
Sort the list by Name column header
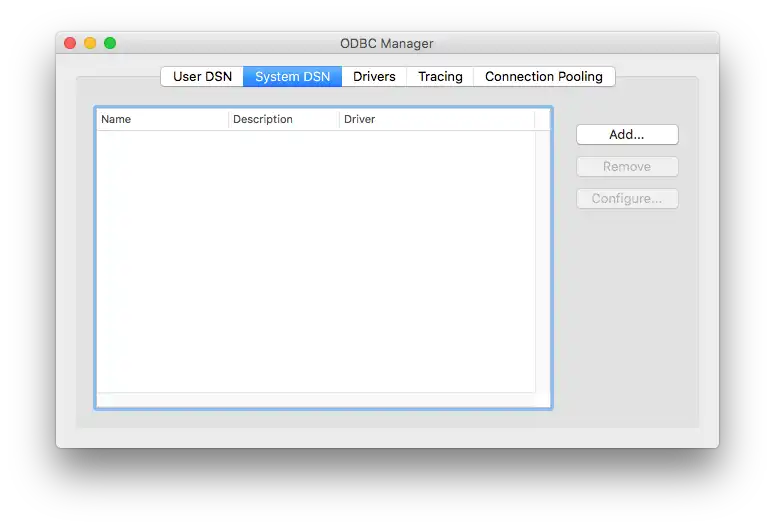point(162,119)
